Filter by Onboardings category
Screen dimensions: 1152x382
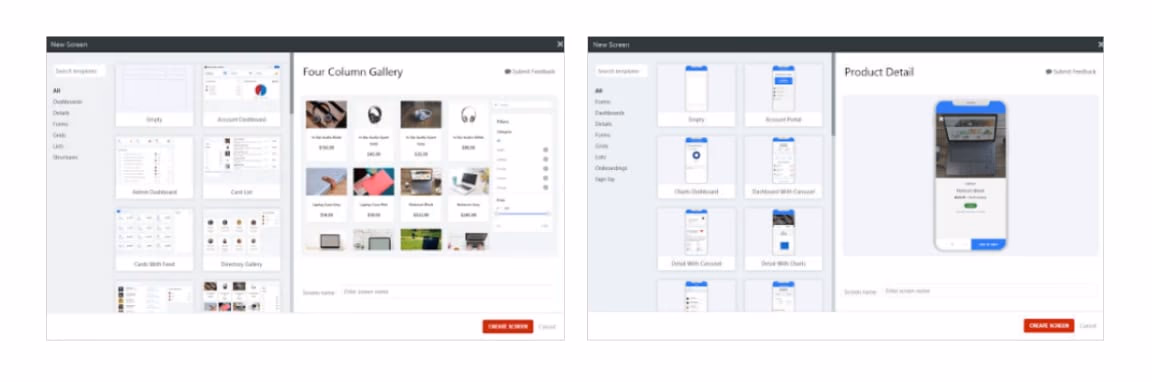tap(611, 168)
